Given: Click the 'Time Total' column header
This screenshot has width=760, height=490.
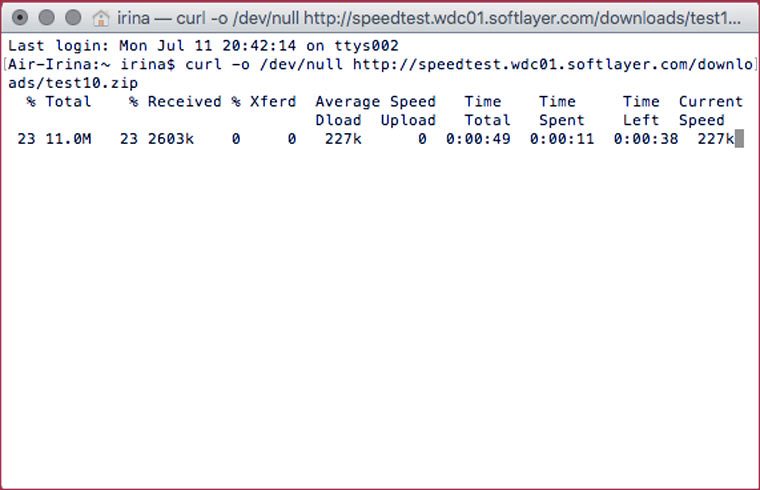Looking at the screenshot, I should pos(487,111).
